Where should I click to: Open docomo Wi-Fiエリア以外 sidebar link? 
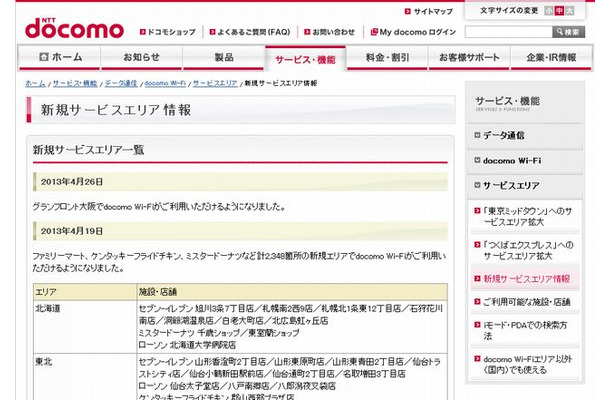coord(528,364)
